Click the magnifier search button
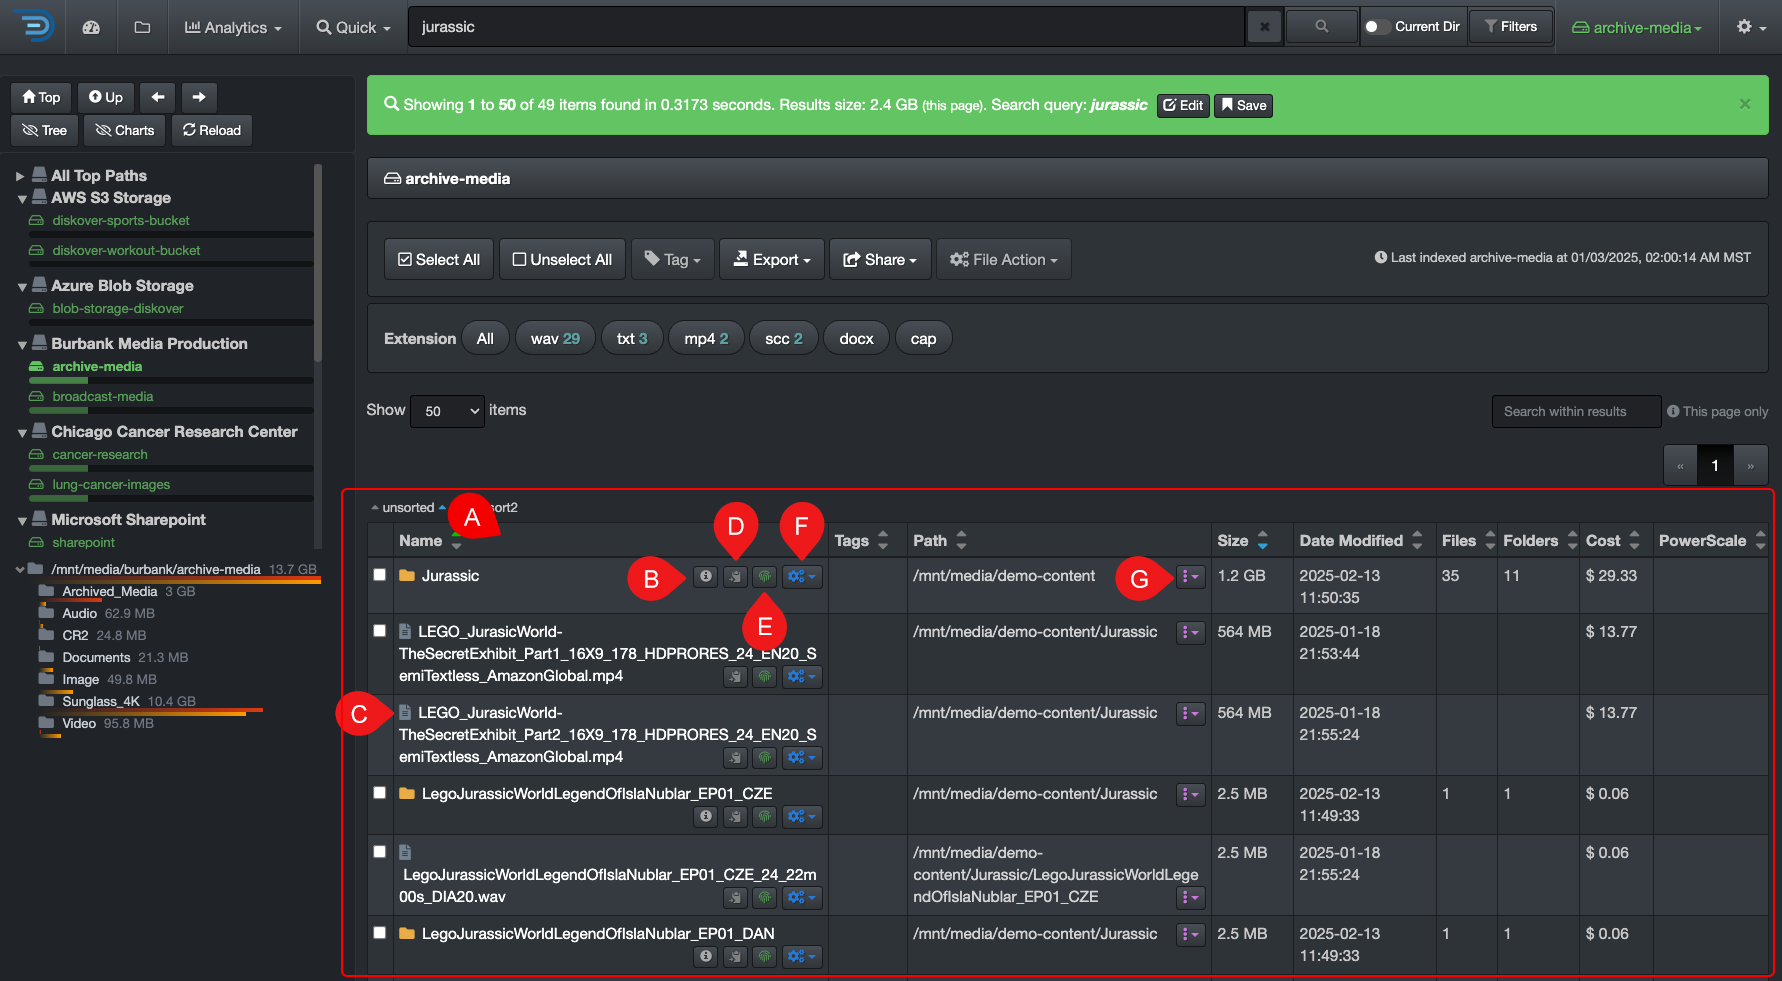Viewport: 1782px width, 981px height. [x=1321, y=27]
